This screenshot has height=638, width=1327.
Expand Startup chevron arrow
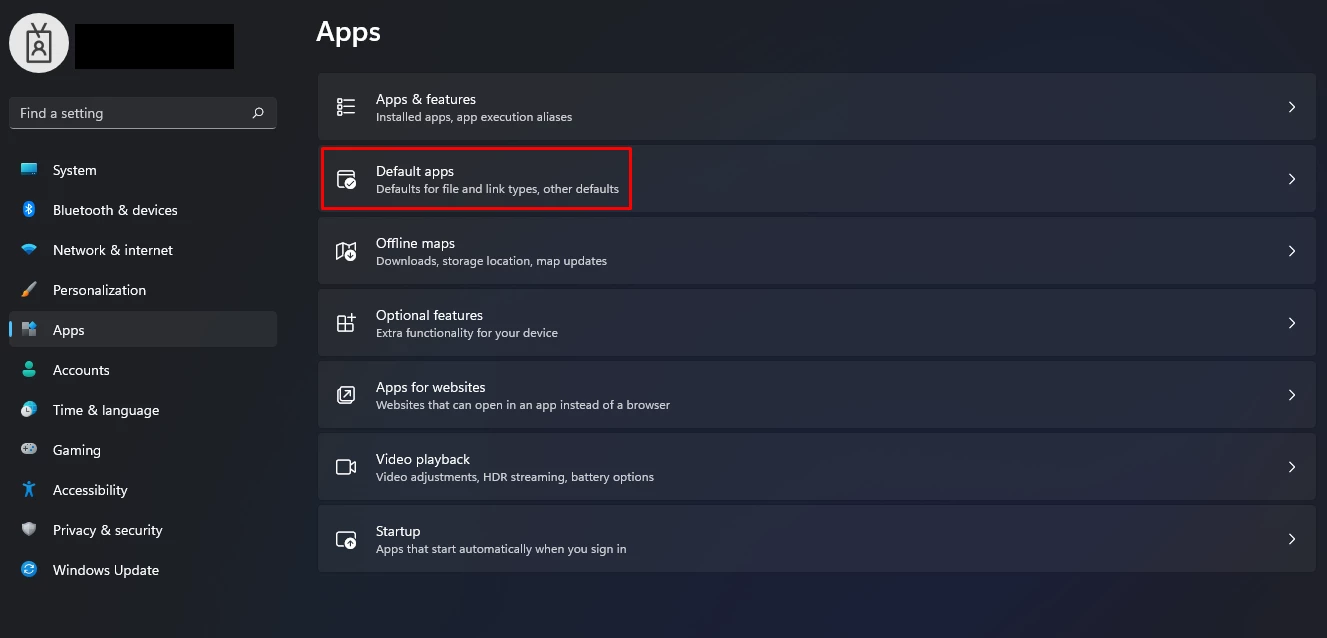1292,539
